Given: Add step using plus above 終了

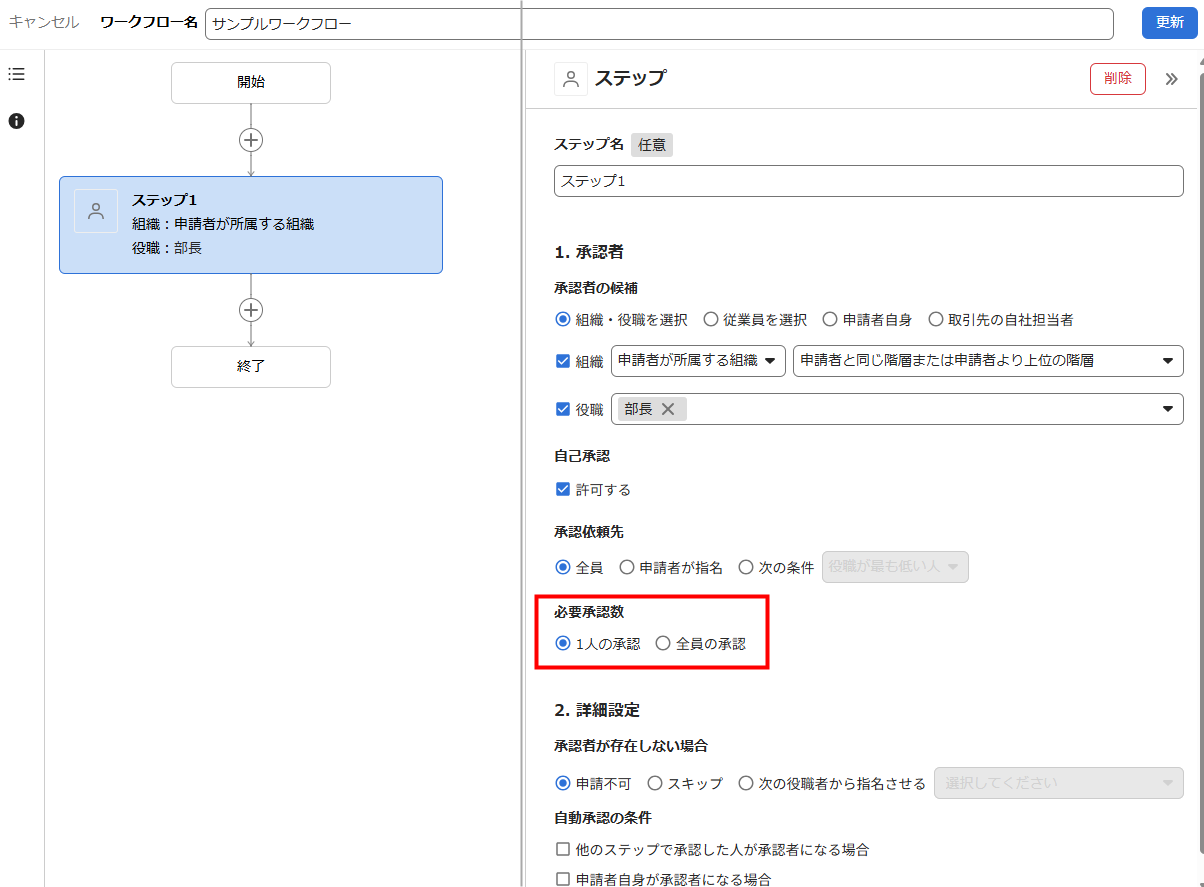Looking at the screenshot, I should (x=251, y=310).
